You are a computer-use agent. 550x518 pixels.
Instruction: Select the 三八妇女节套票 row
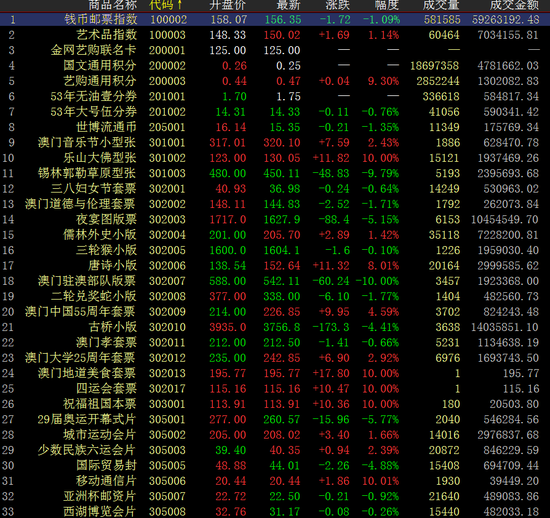click(x=275, y=189)
